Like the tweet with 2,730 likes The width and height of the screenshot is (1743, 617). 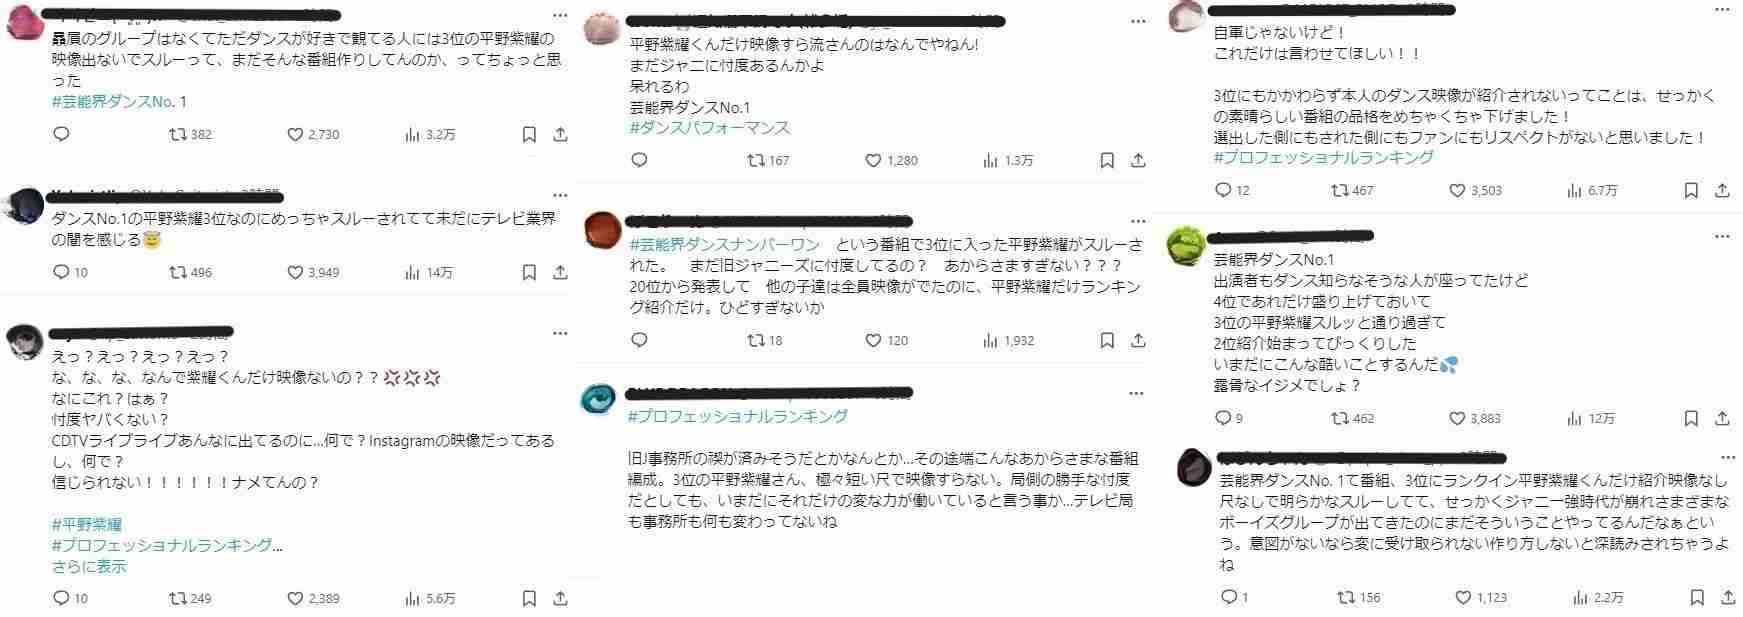click(313, 134)
